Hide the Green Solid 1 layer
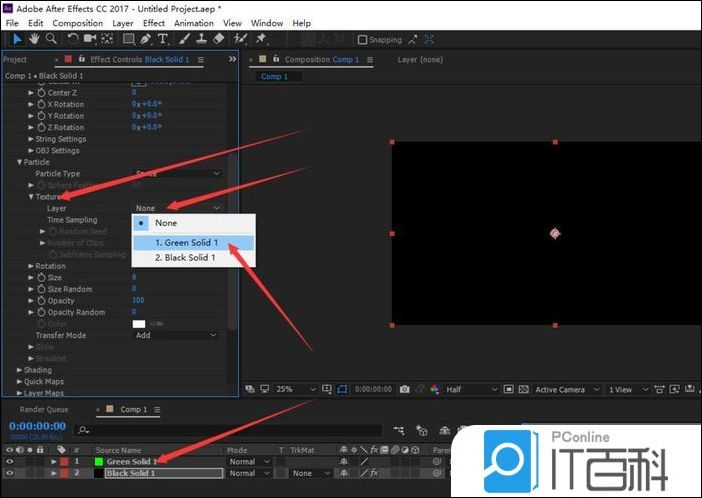The height and width of the screenshot is (498, 702). 11,462
